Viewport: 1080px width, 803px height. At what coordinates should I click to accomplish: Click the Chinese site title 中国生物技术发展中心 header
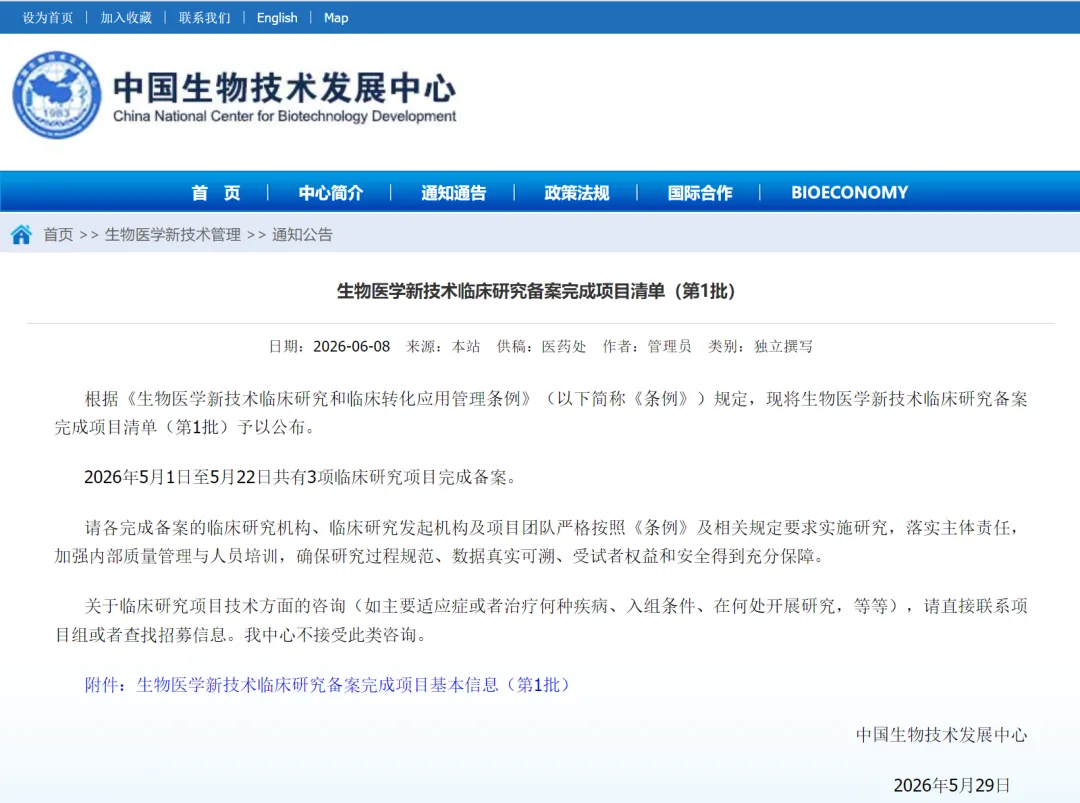pyautogui.click(x=284, y=88)
